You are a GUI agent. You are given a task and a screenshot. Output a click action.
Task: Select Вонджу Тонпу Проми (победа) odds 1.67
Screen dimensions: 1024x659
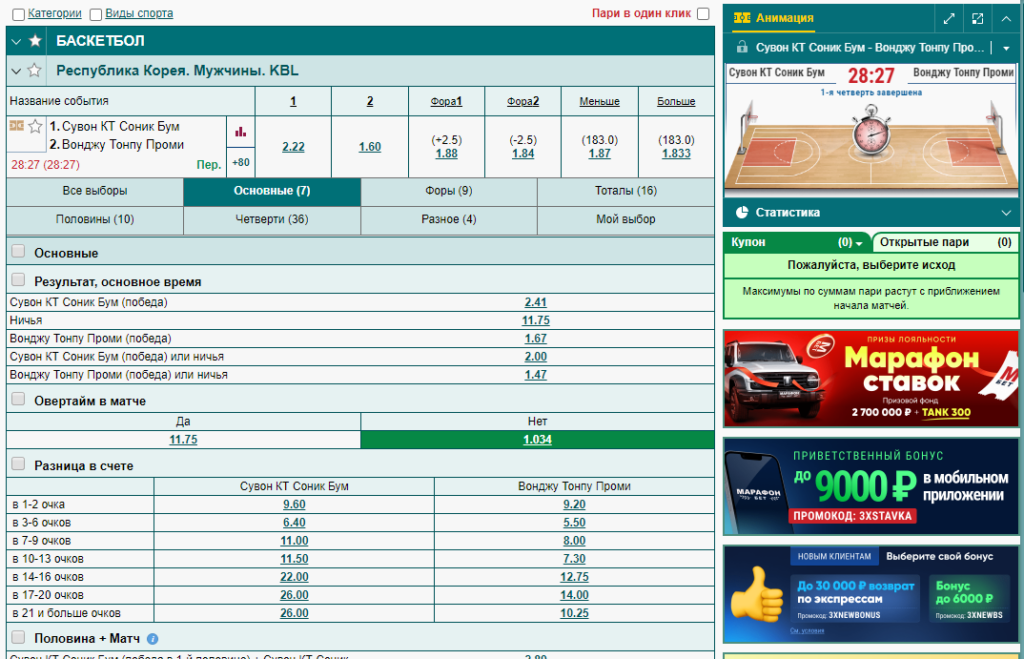(536, 339)
